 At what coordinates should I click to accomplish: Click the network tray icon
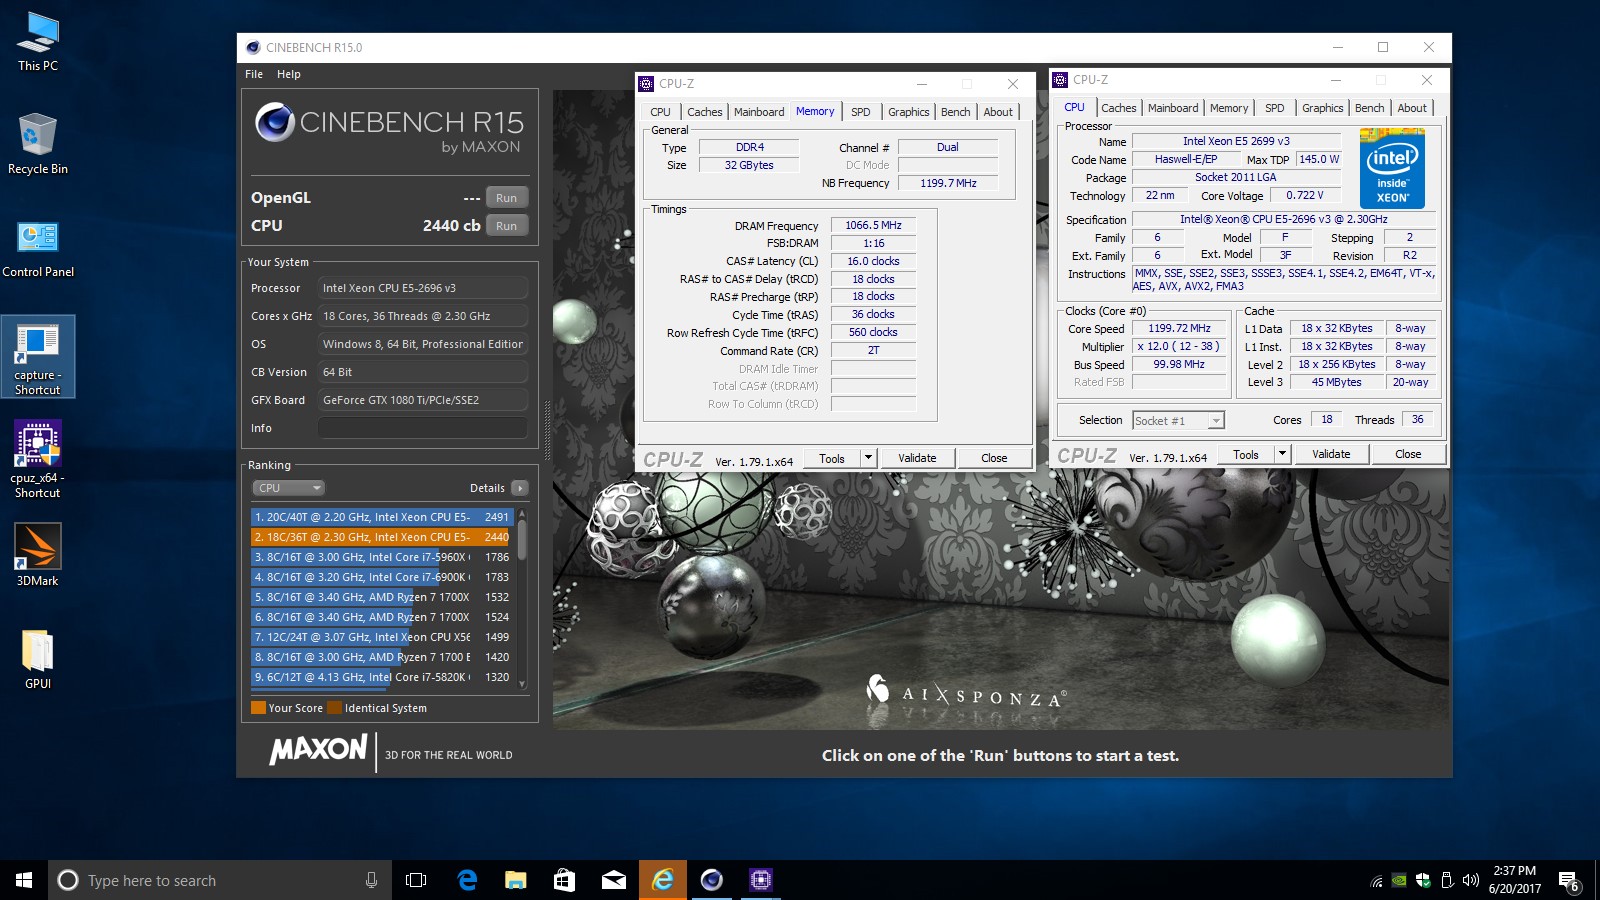tap(1377, 881)
